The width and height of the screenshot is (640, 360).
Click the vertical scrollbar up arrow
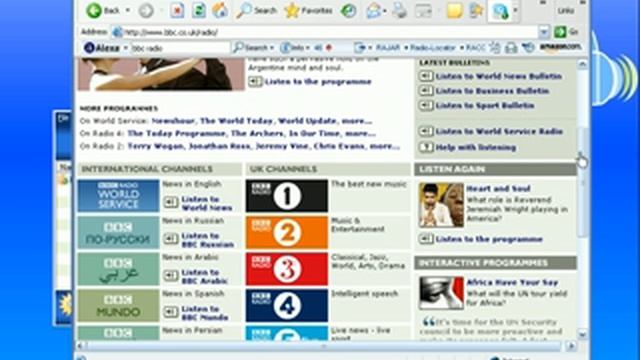pyautogui.click(x=582, y=64)
